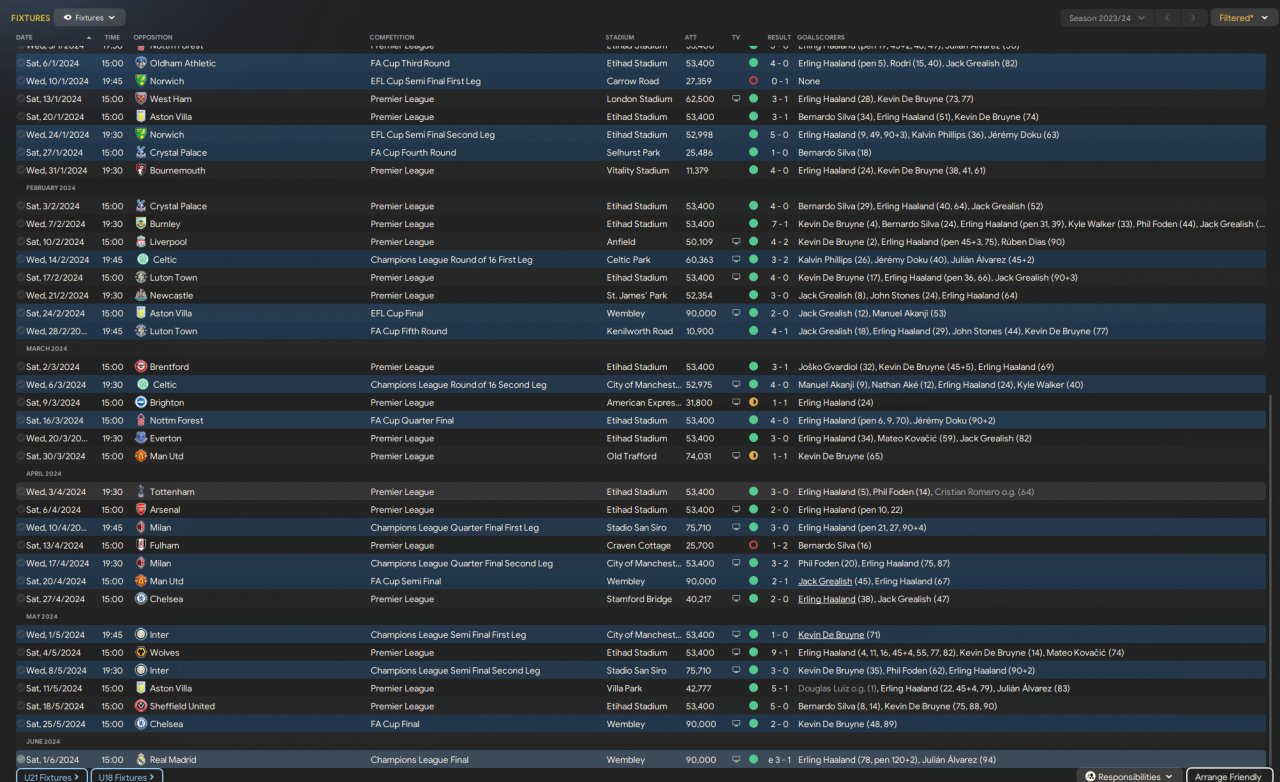Open the Fixtures view dropdown
The width and height of the screenshot is (1280, 782).
[90, 17]
